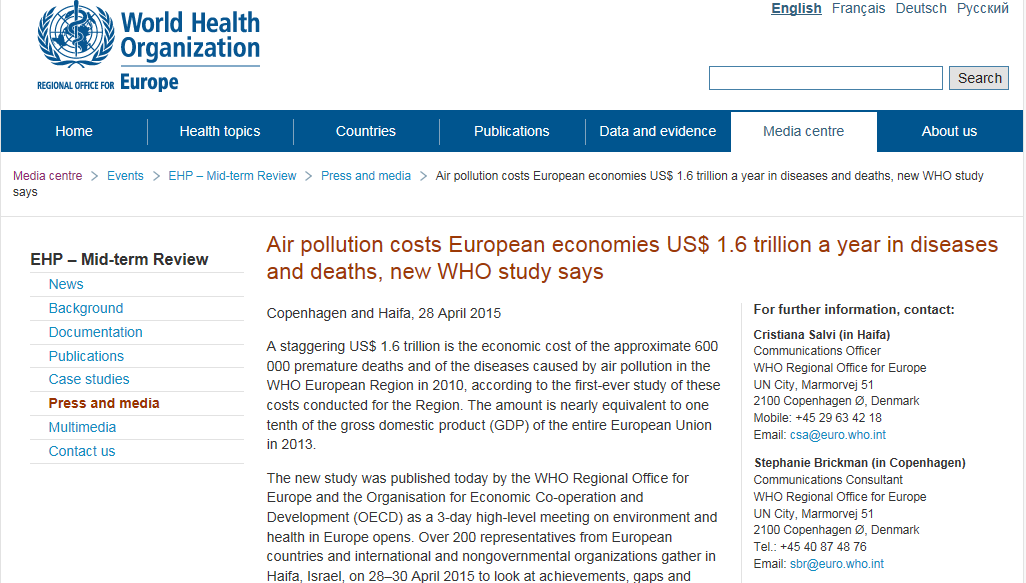
Task: Open Publications in the sidebar list
Action: [x=86, y=356]
